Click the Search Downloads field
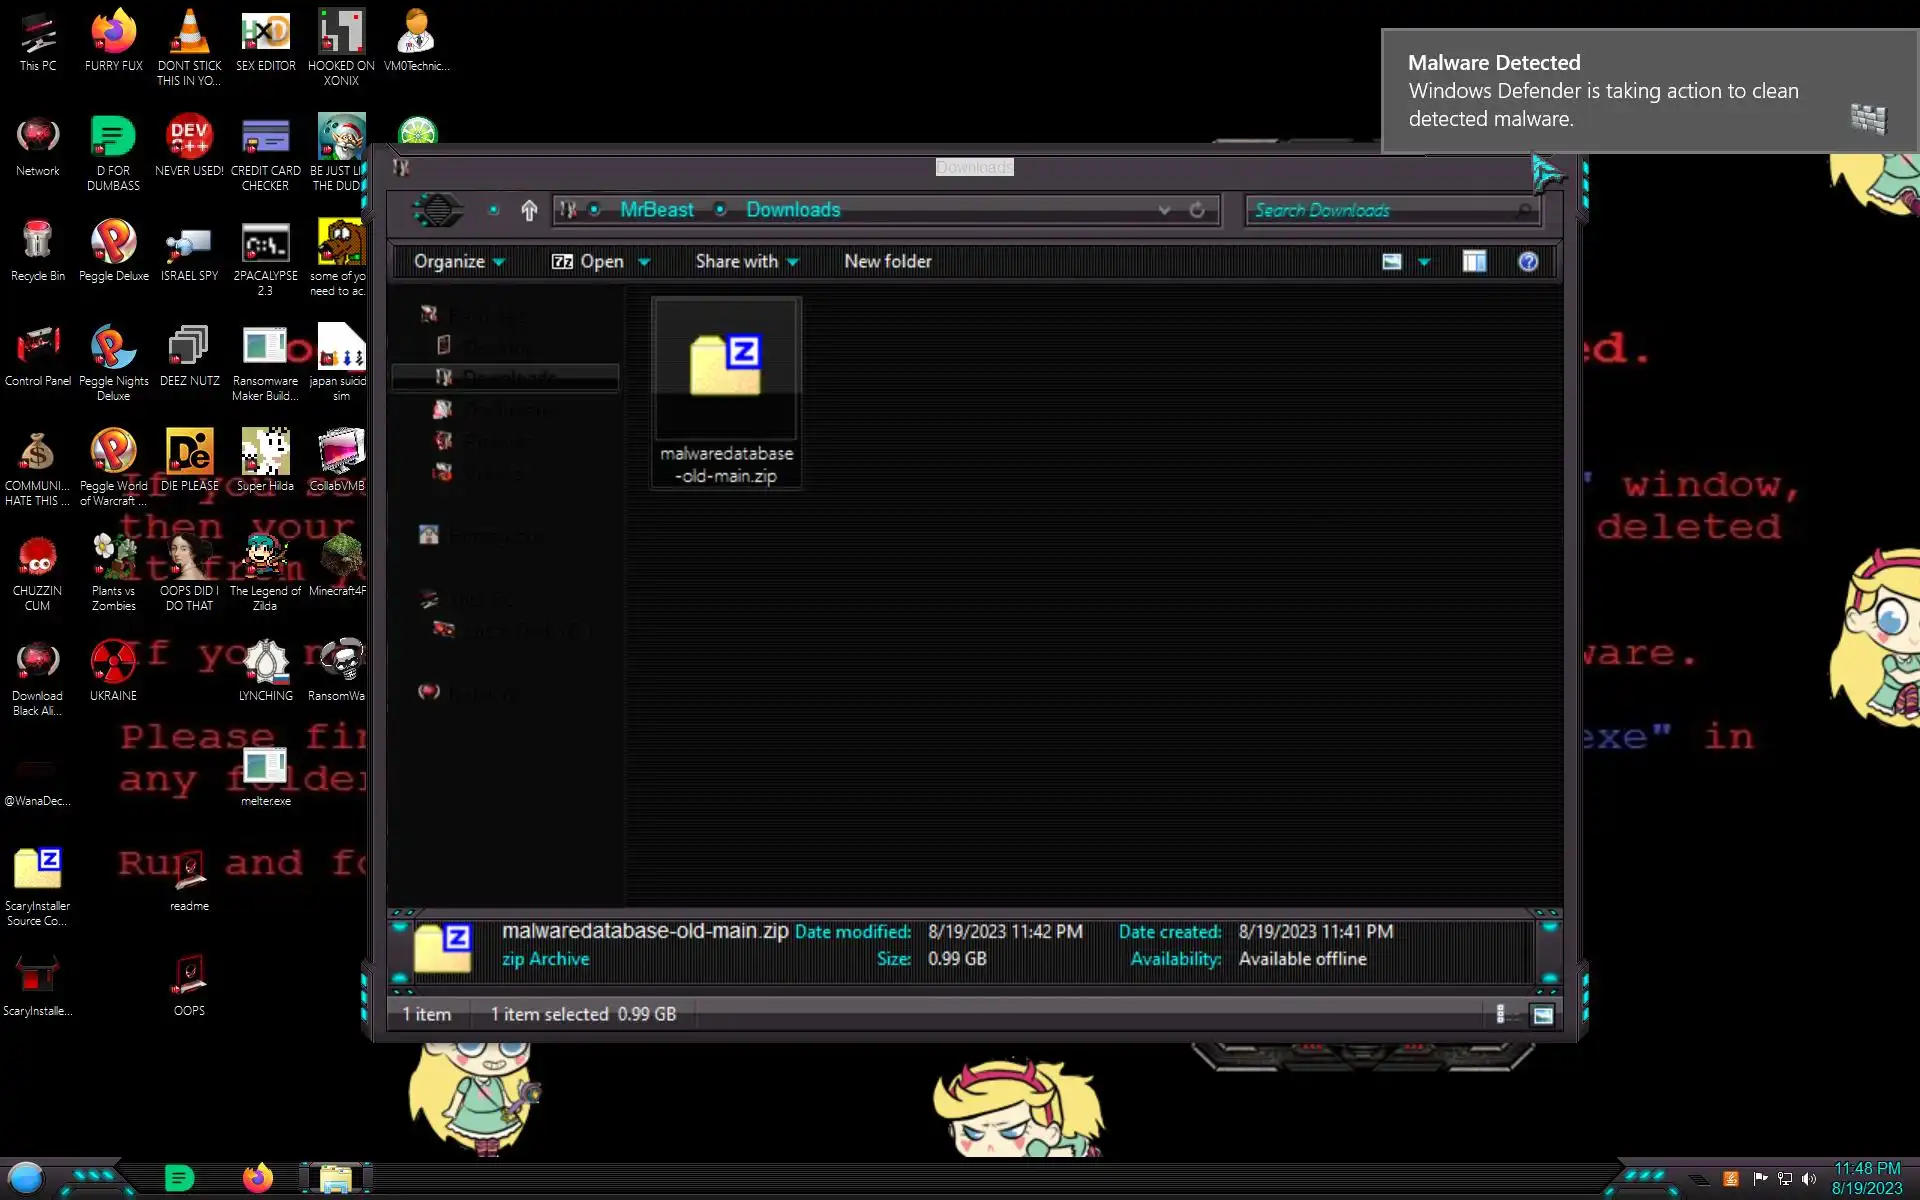 point(1380,210)
